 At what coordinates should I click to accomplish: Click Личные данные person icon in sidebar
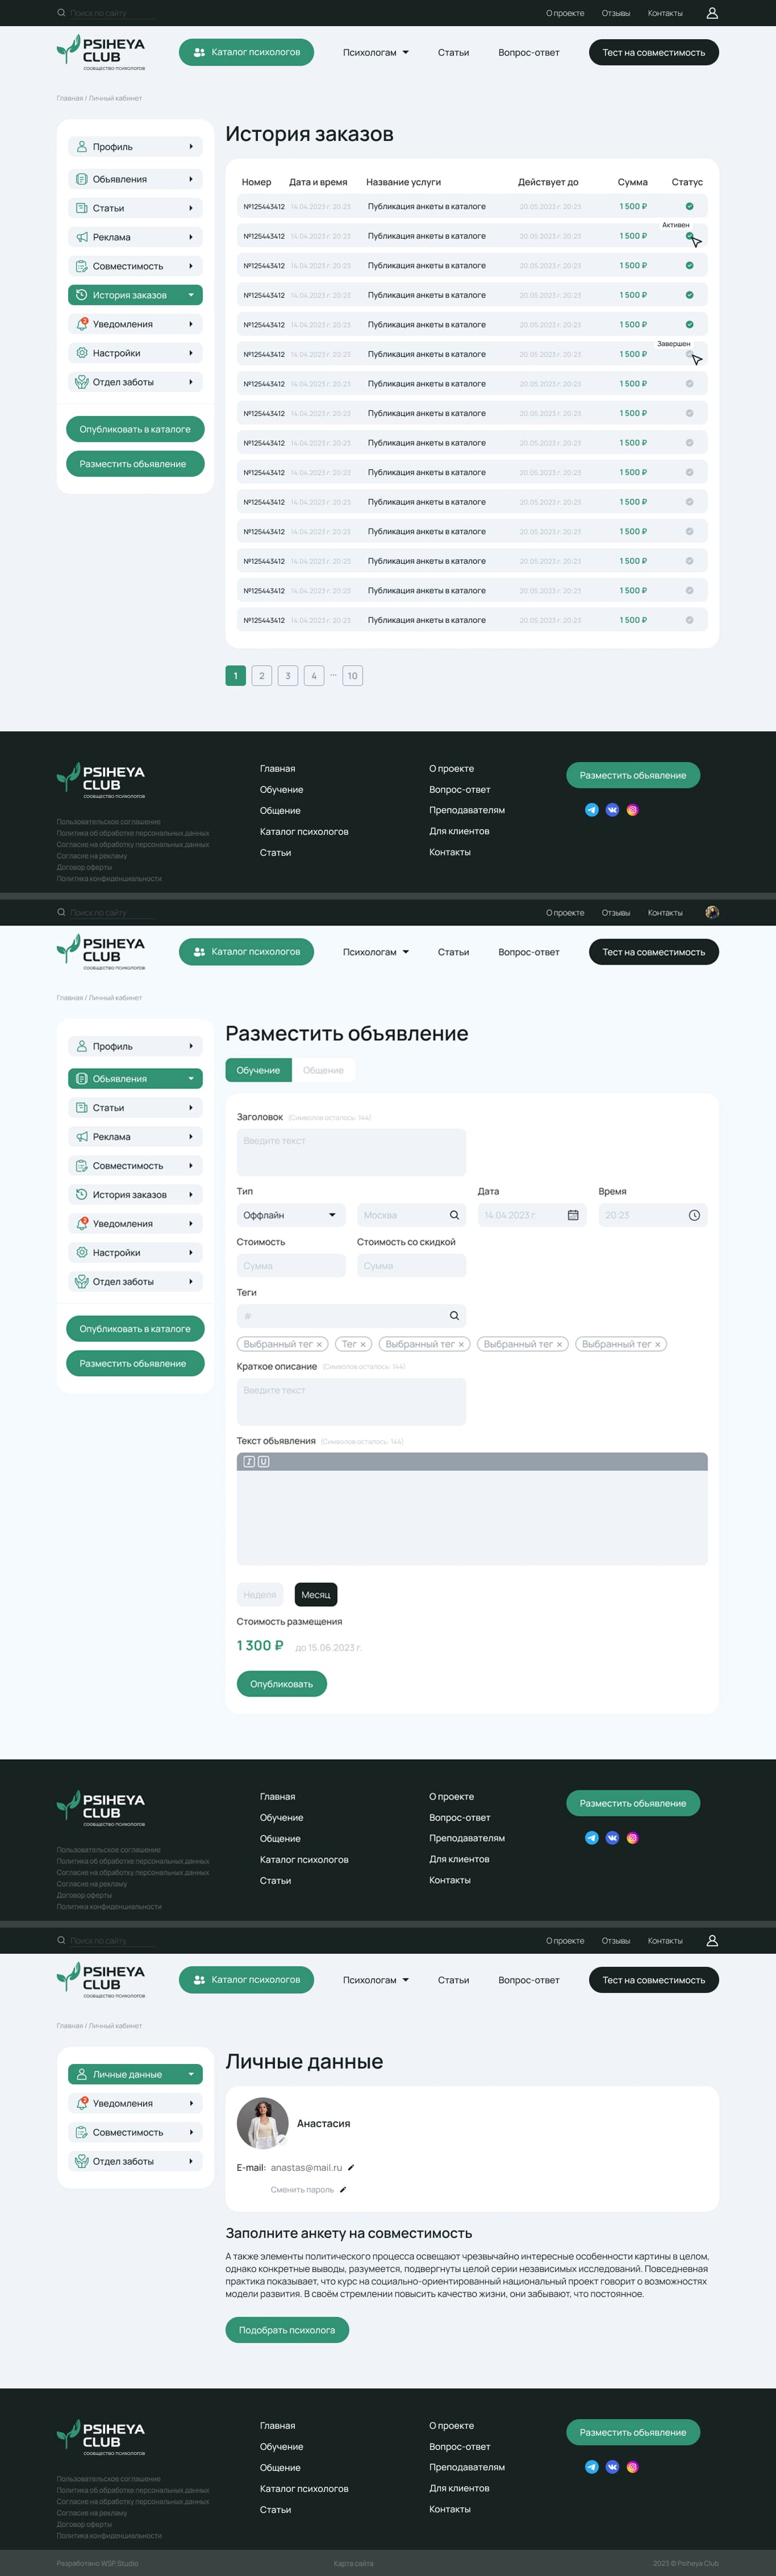click(x=82, y=2074)
